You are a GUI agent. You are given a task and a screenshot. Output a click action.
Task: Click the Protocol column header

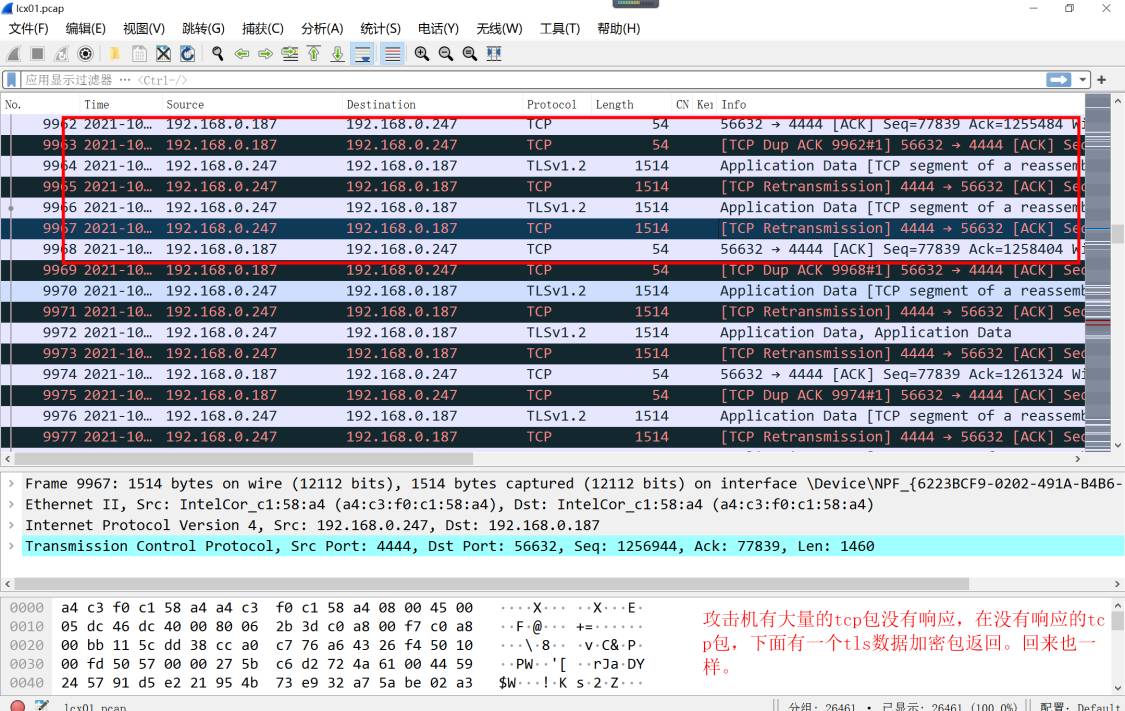point(551,104)
